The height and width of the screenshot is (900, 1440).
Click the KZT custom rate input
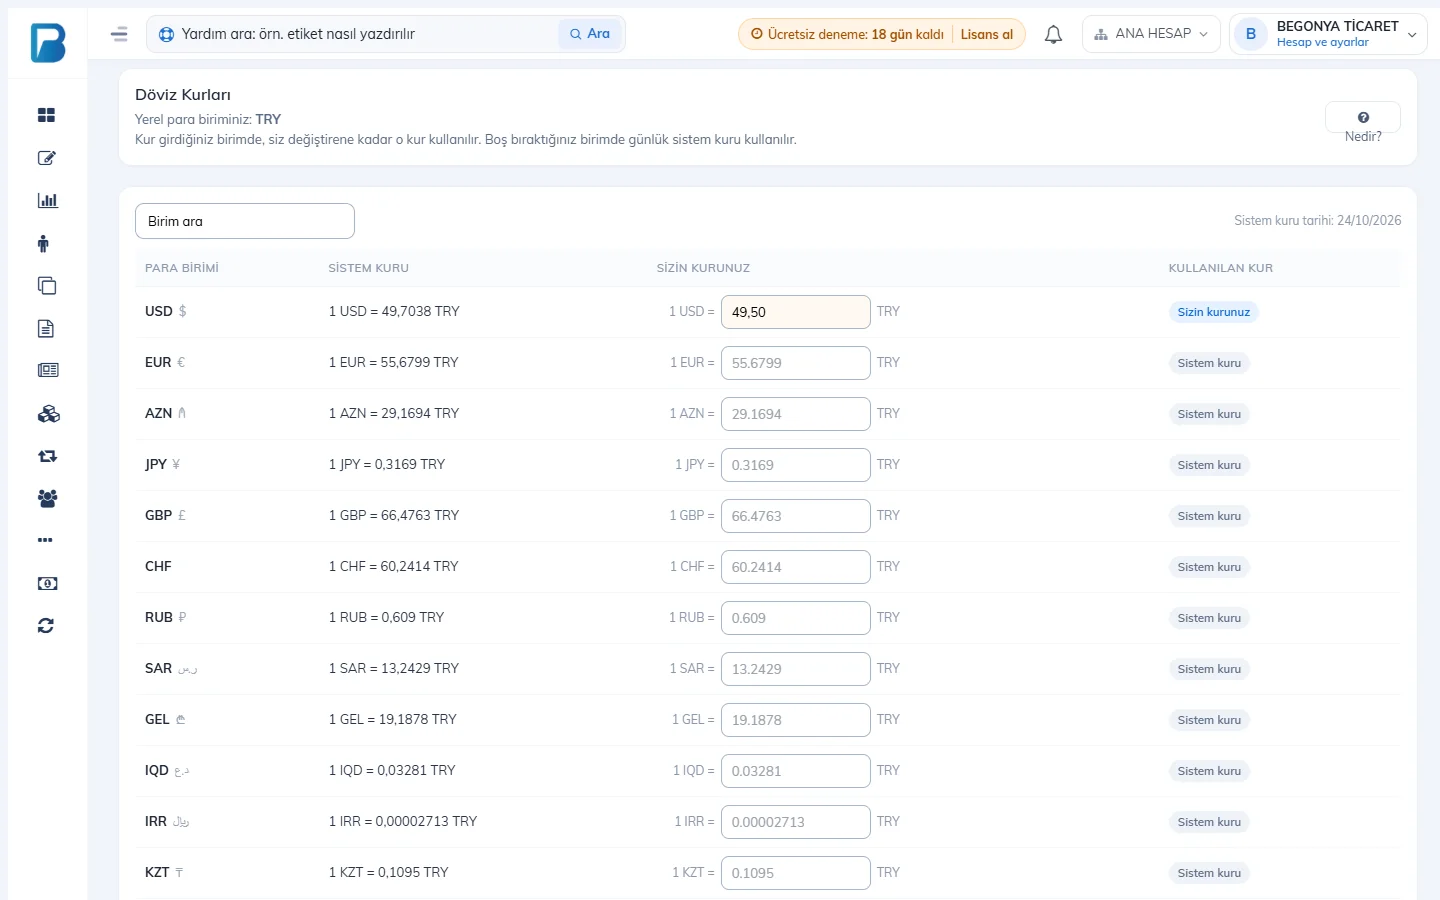tap(796, 873)
